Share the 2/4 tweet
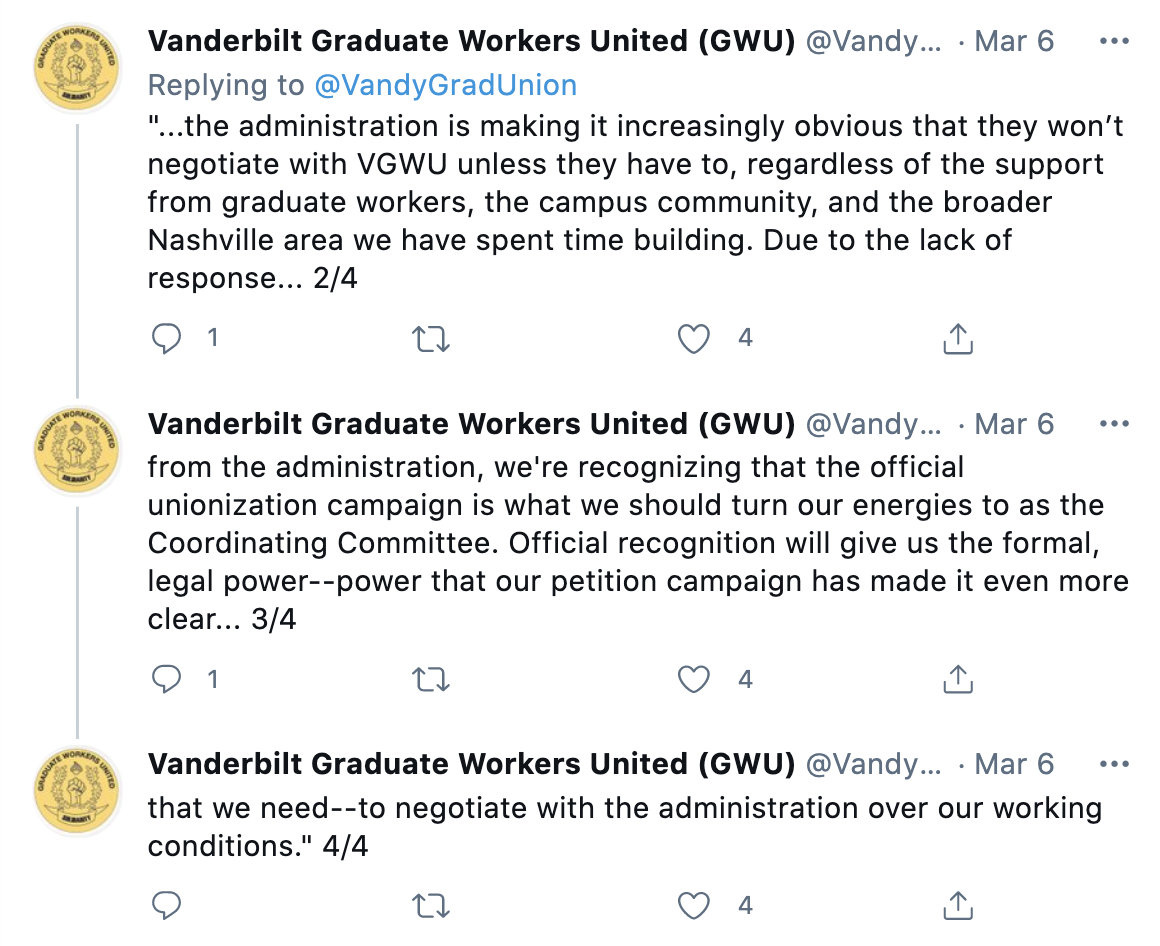This screenshot has height=946, width=1160. coord(957,339)
